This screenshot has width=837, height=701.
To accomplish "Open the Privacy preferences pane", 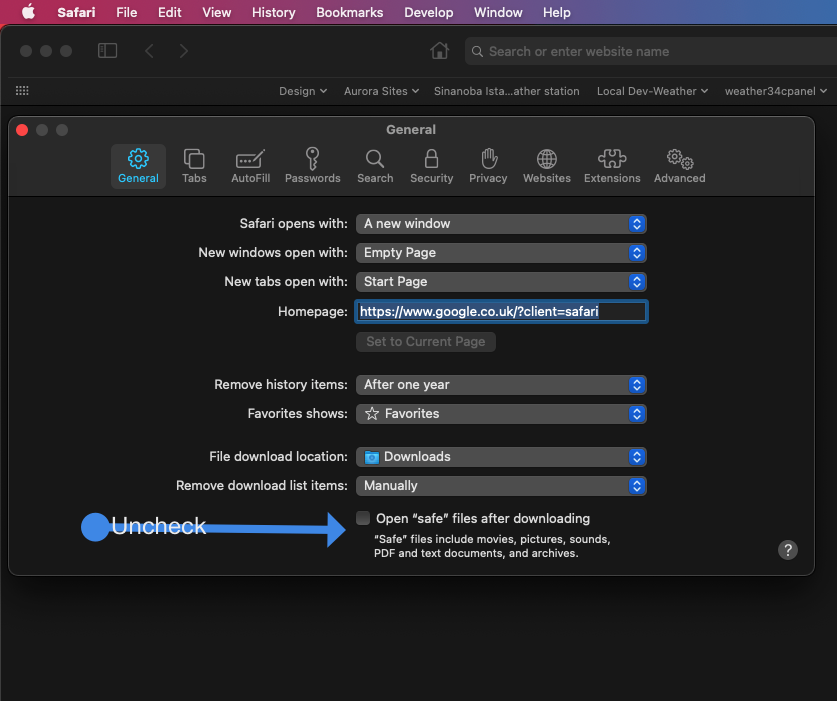I will tap(488, 167).
